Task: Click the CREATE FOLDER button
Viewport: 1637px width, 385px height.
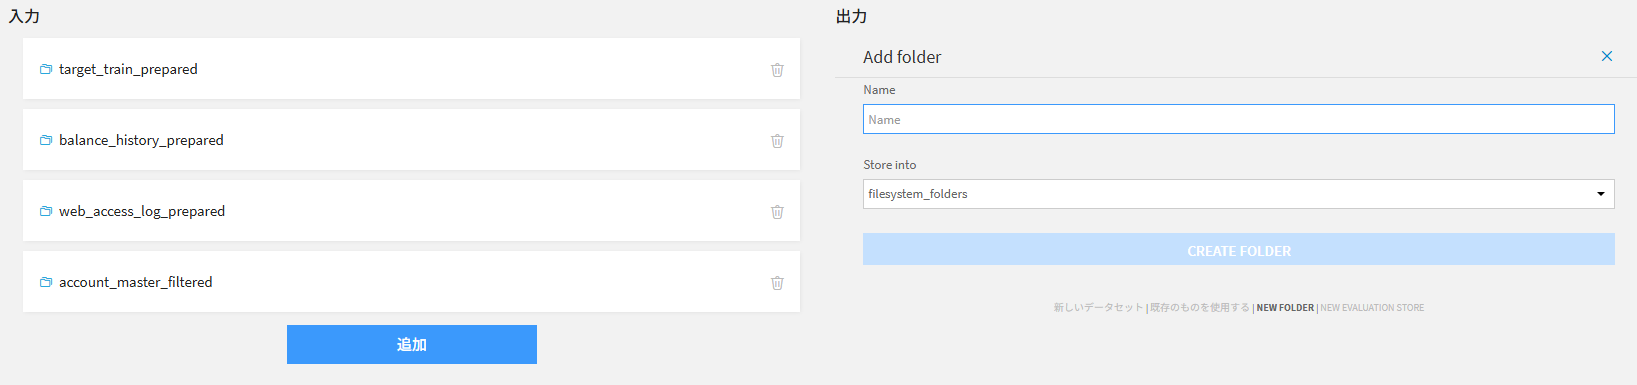Action: tap(1238, 250)
